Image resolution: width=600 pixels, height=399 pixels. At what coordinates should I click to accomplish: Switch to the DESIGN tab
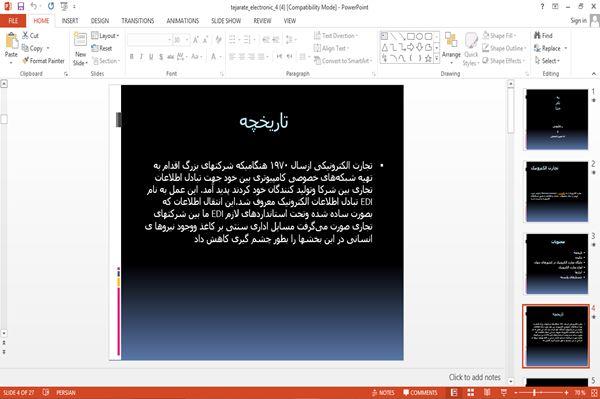[99, 21]
